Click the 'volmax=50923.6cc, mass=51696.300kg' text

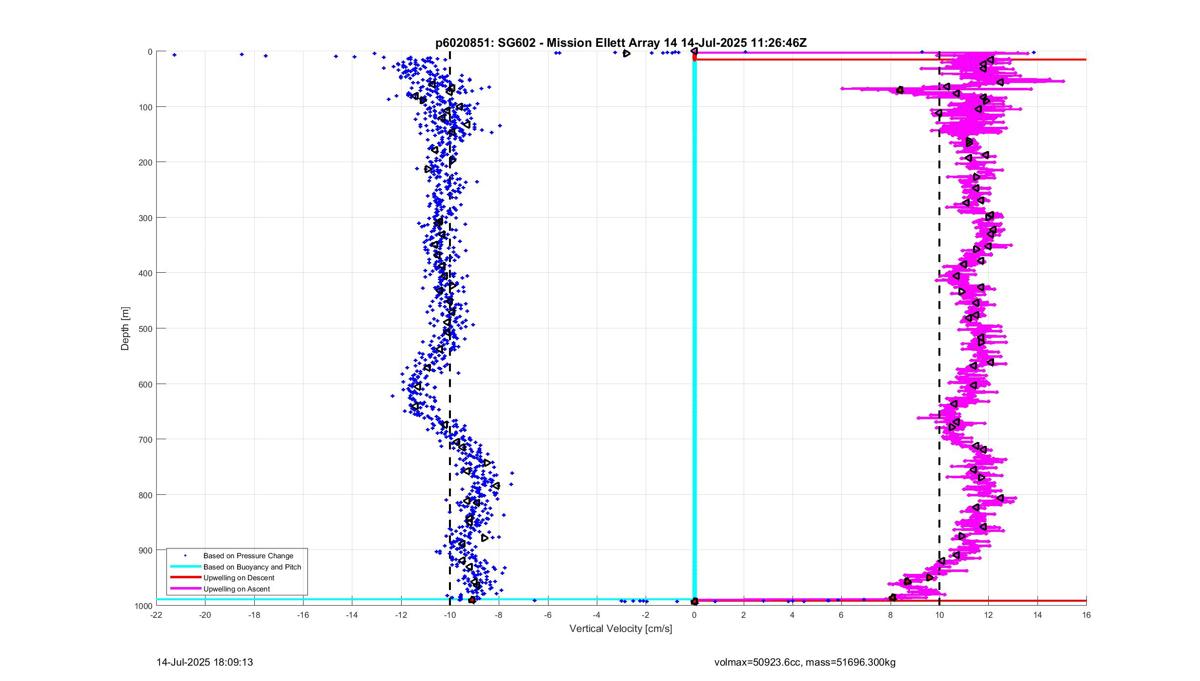tap(805, 662)
